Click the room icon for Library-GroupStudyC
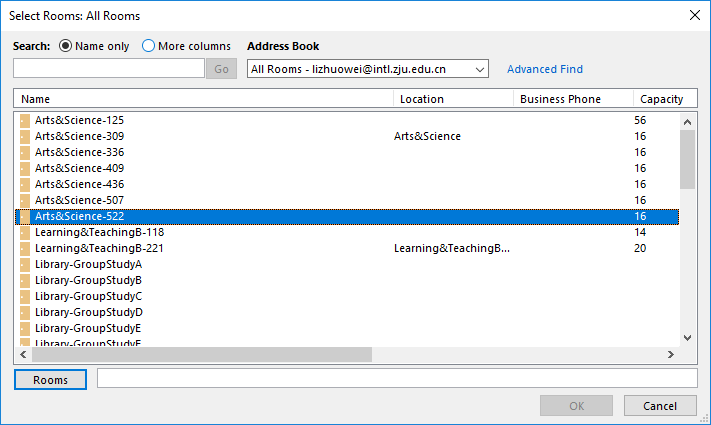Viewport: 711px width, 425px height. 25,296
